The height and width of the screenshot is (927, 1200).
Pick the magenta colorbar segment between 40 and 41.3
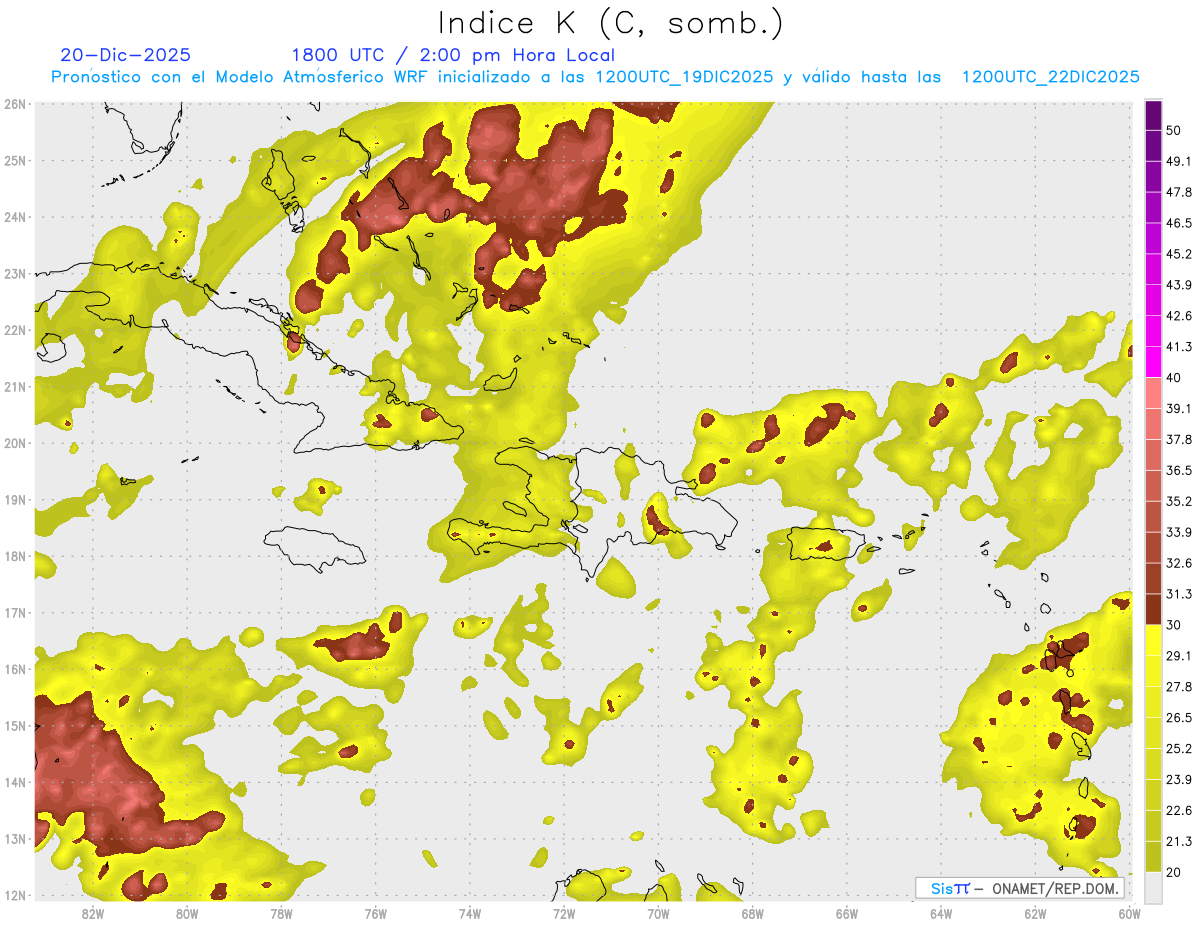[x=1153, y=362]
